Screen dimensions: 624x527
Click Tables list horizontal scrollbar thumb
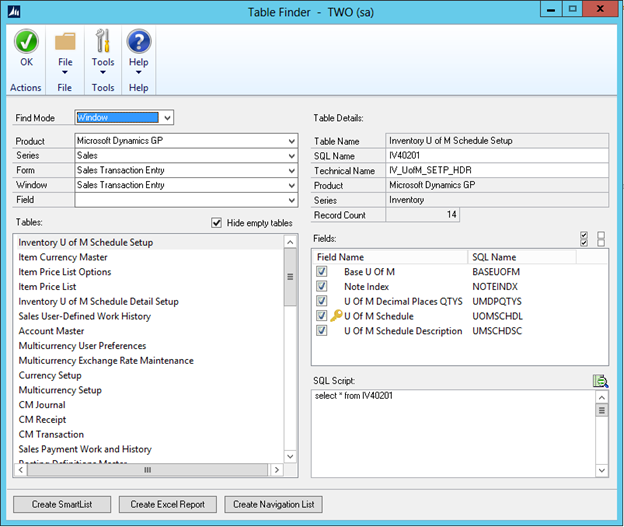148,470
